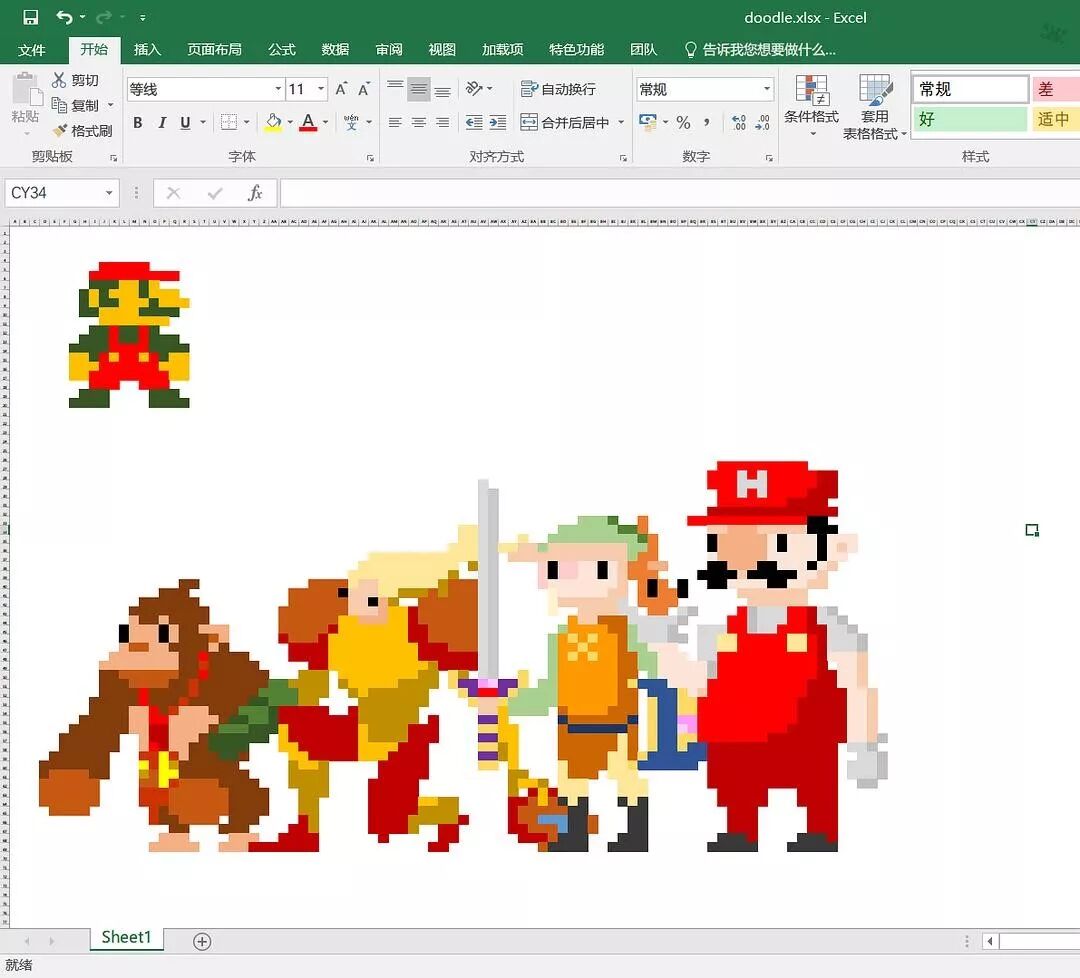This screenshot has width=1080, height=978.
Task: Switch to the 页面布局 tab
Action: (214, 50)
